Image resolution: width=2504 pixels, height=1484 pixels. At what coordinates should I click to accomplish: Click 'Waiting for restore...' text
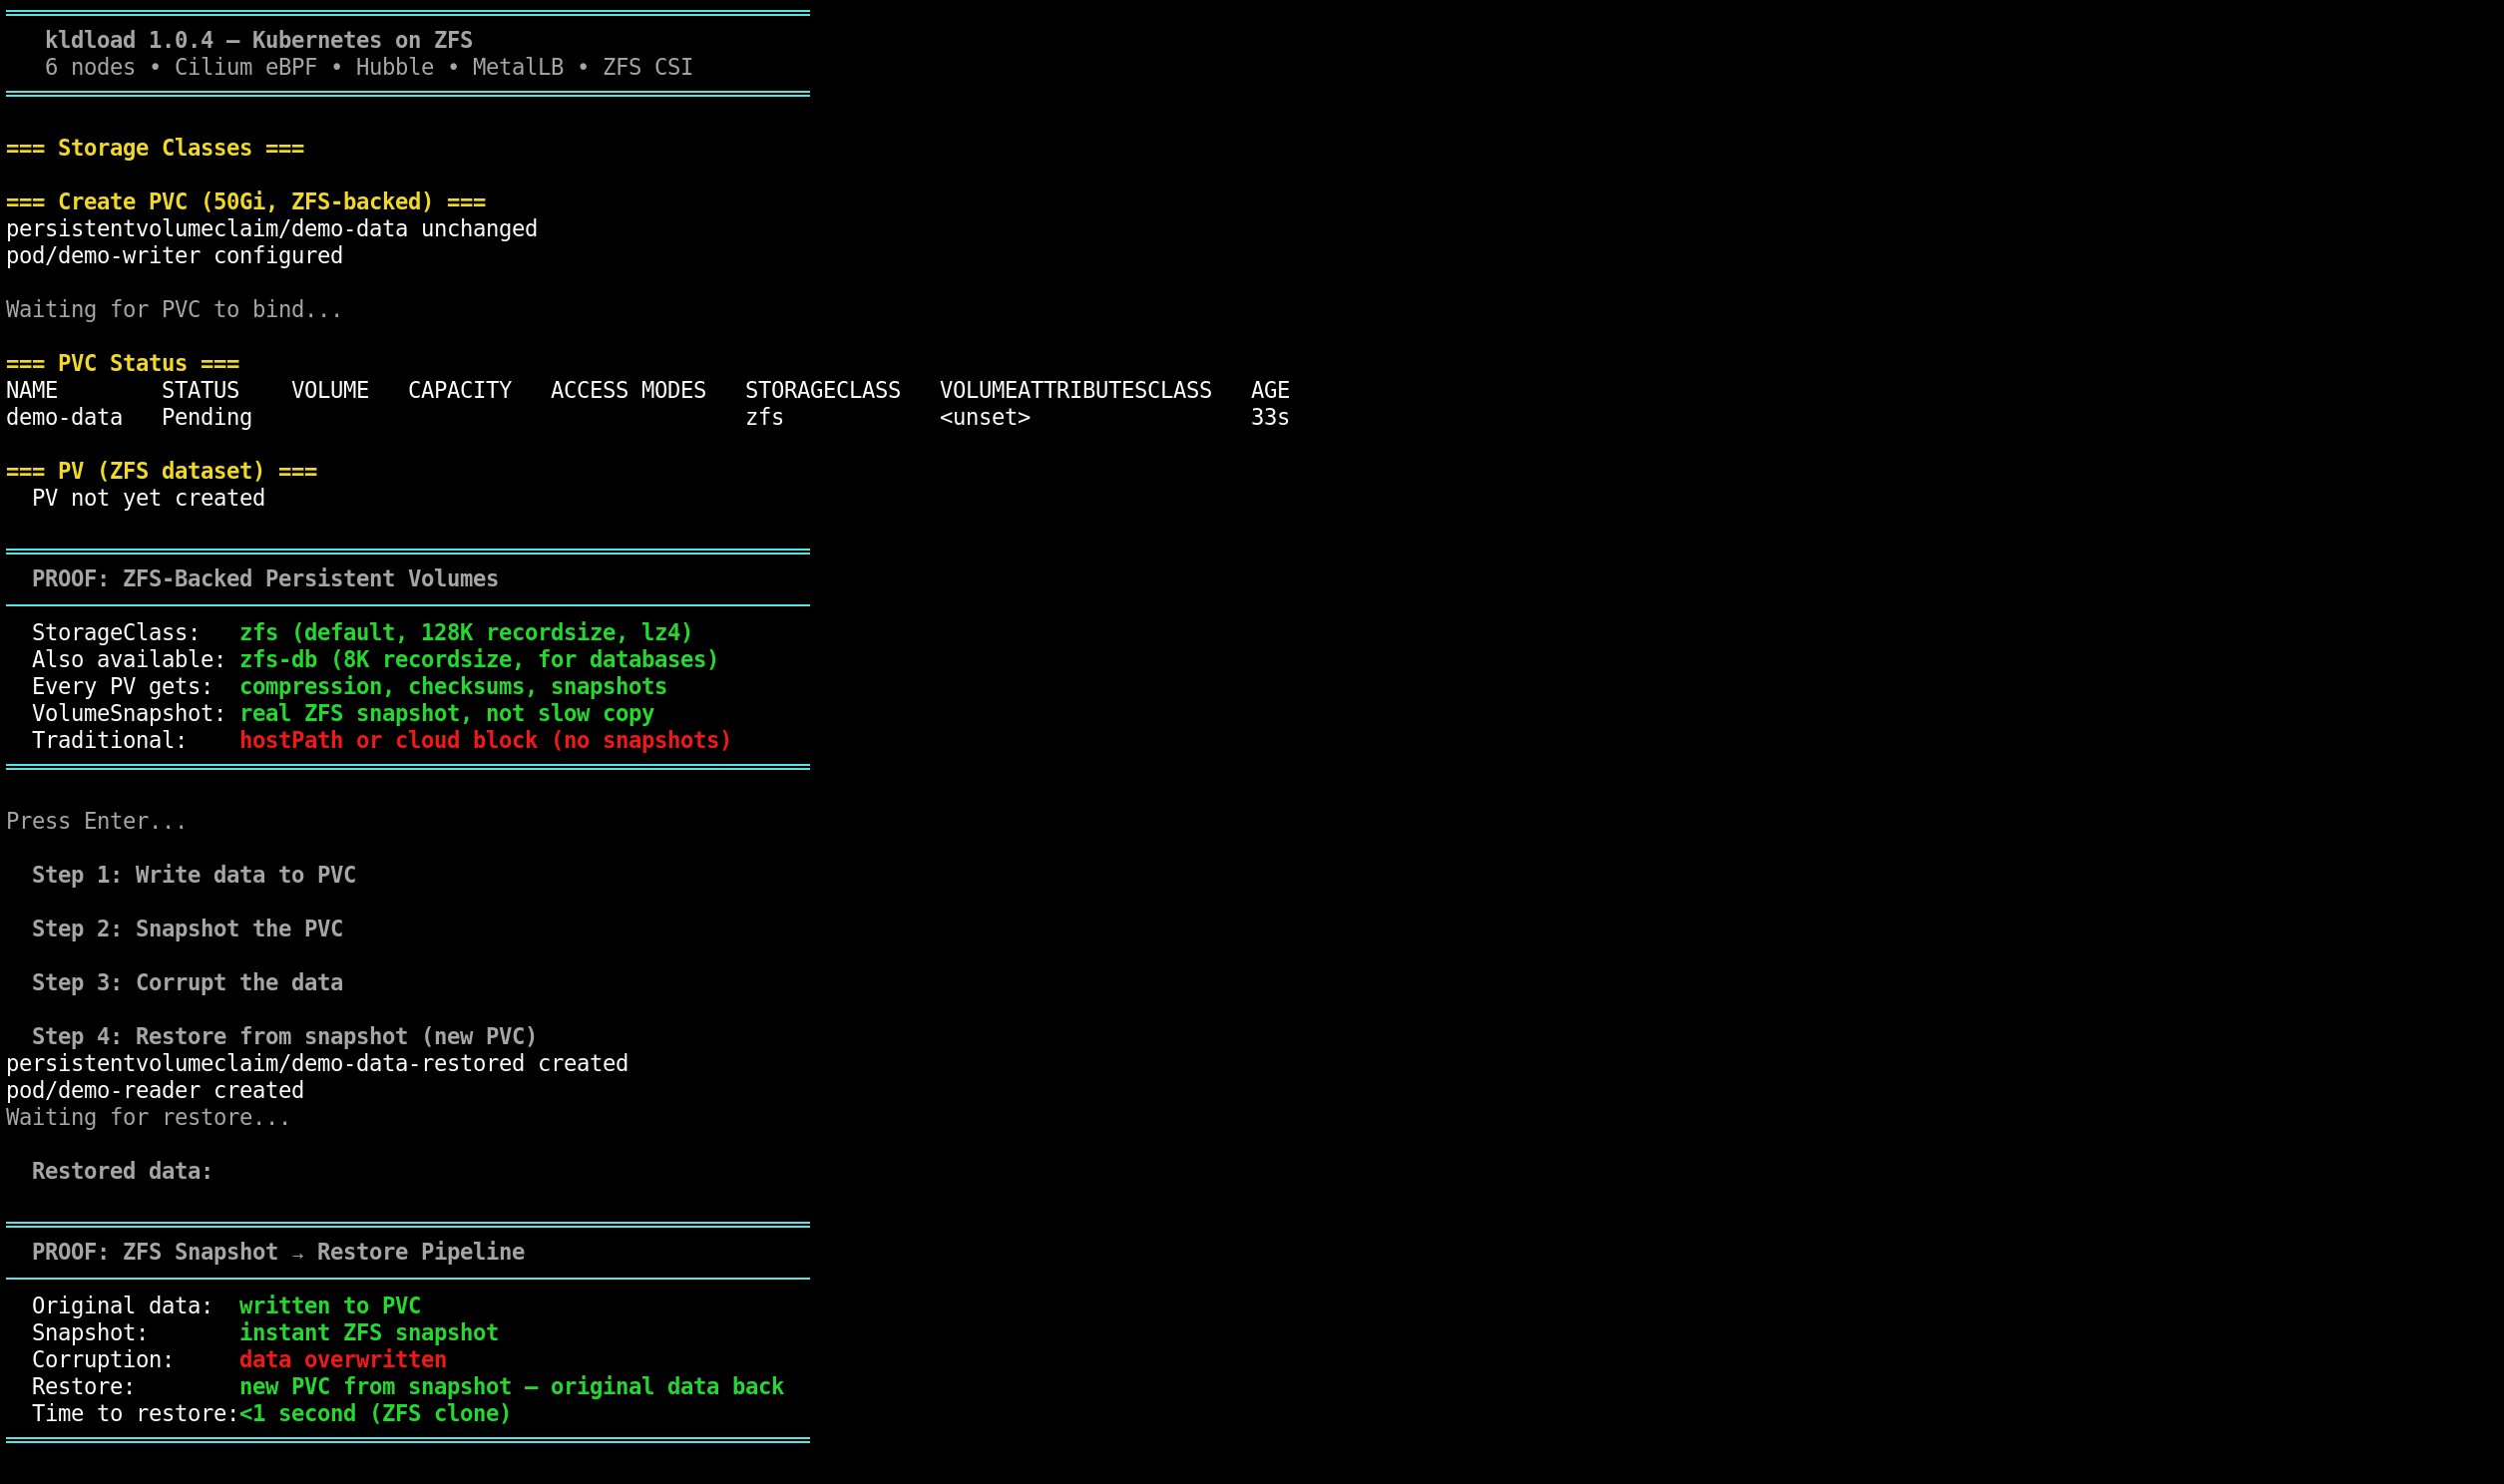pos(149,1120)
